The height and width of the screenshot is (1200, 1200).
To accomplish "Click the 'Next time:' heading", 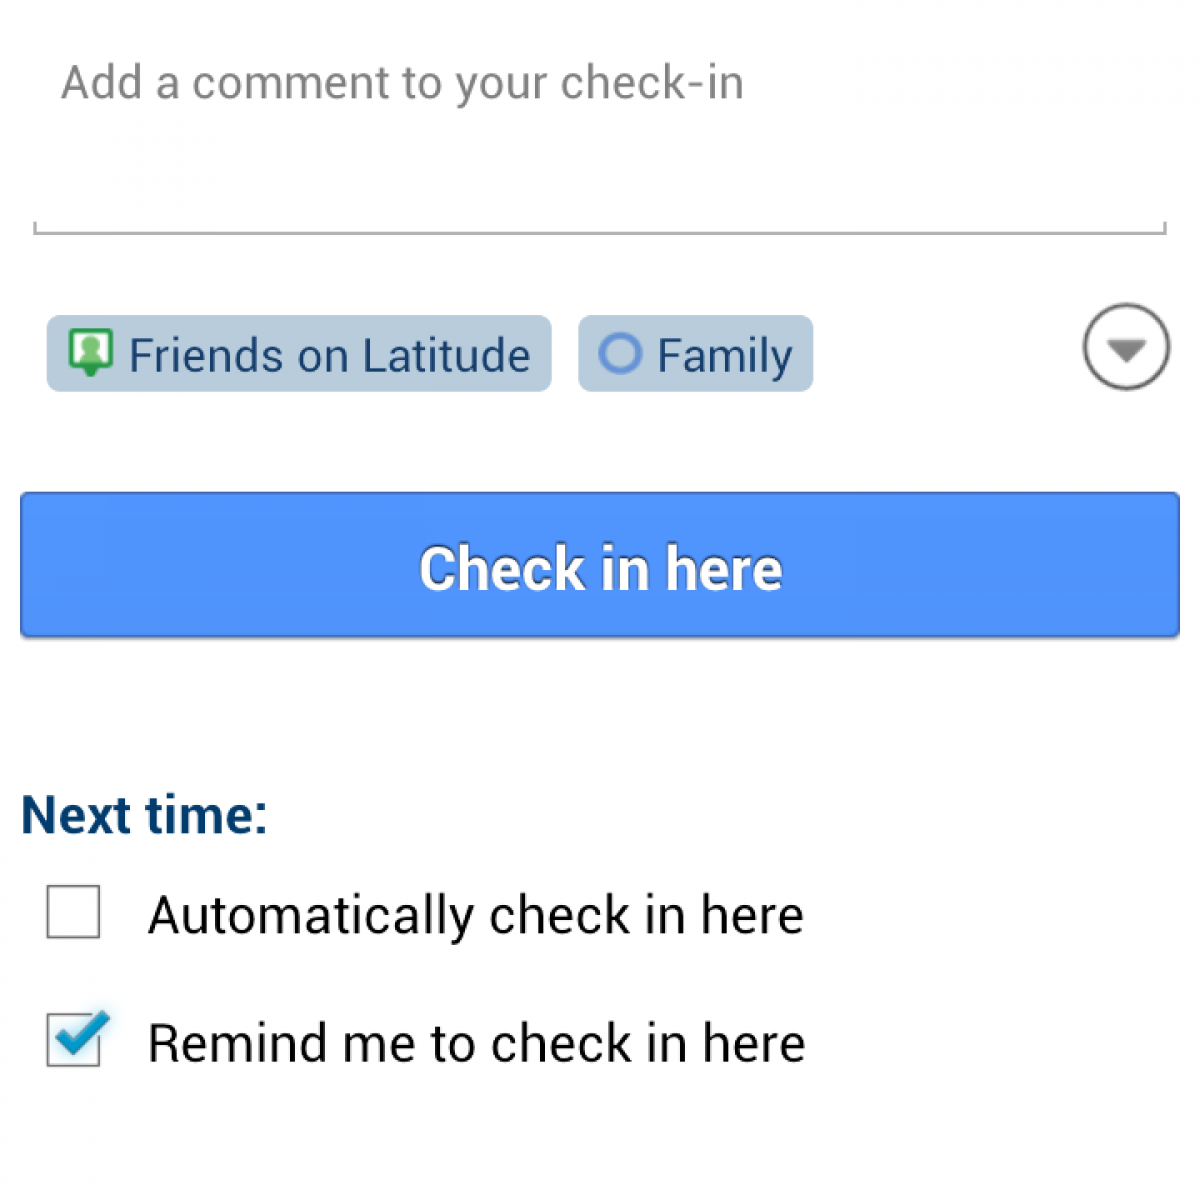I will (x=145, y=815).
